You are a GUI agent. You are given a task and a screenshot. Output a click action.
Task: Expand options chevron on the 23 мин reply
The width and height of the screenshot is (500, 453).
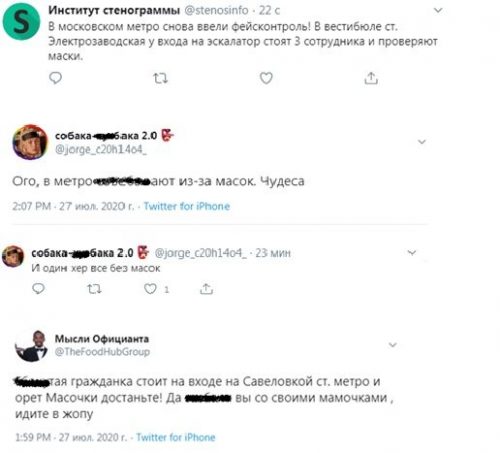[x=412, y=253]
